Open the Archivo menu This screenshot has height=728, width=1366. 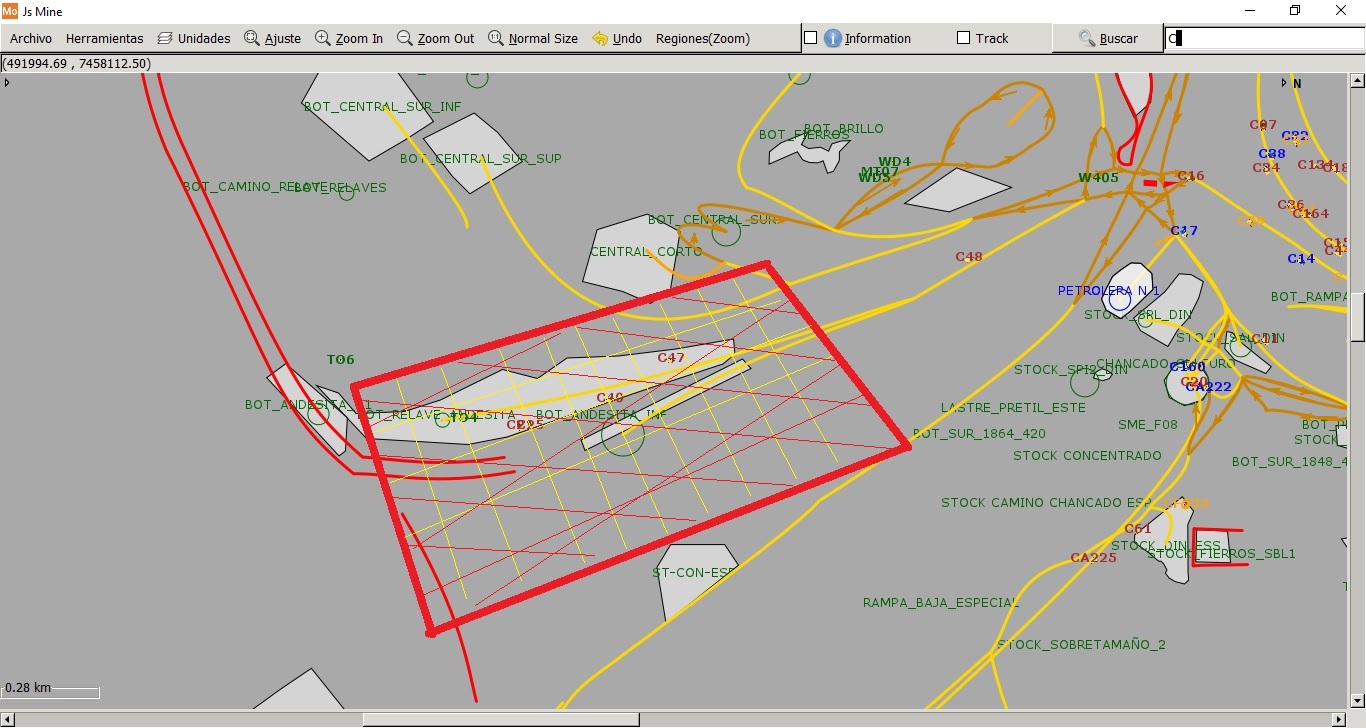pos(31,38)
